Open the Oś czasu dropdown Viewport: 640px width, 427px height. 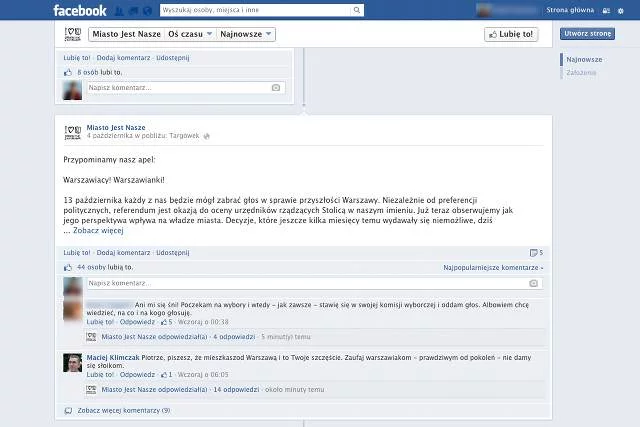pyautogui.click(x=190, y=34)
